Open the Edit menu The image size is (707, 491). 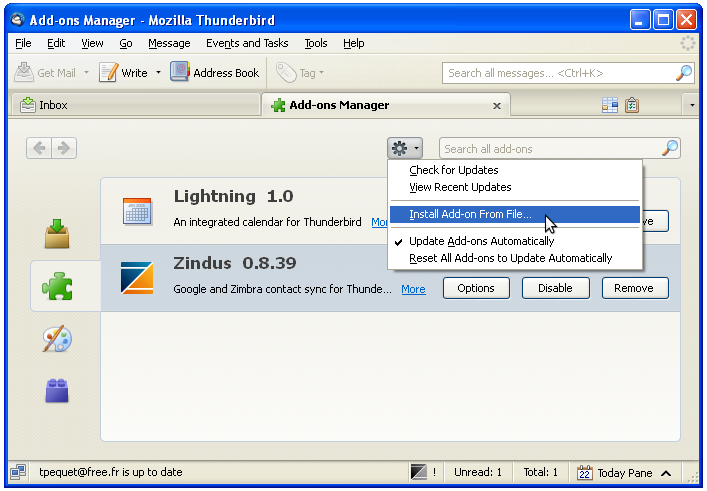(x=56, y=43)
